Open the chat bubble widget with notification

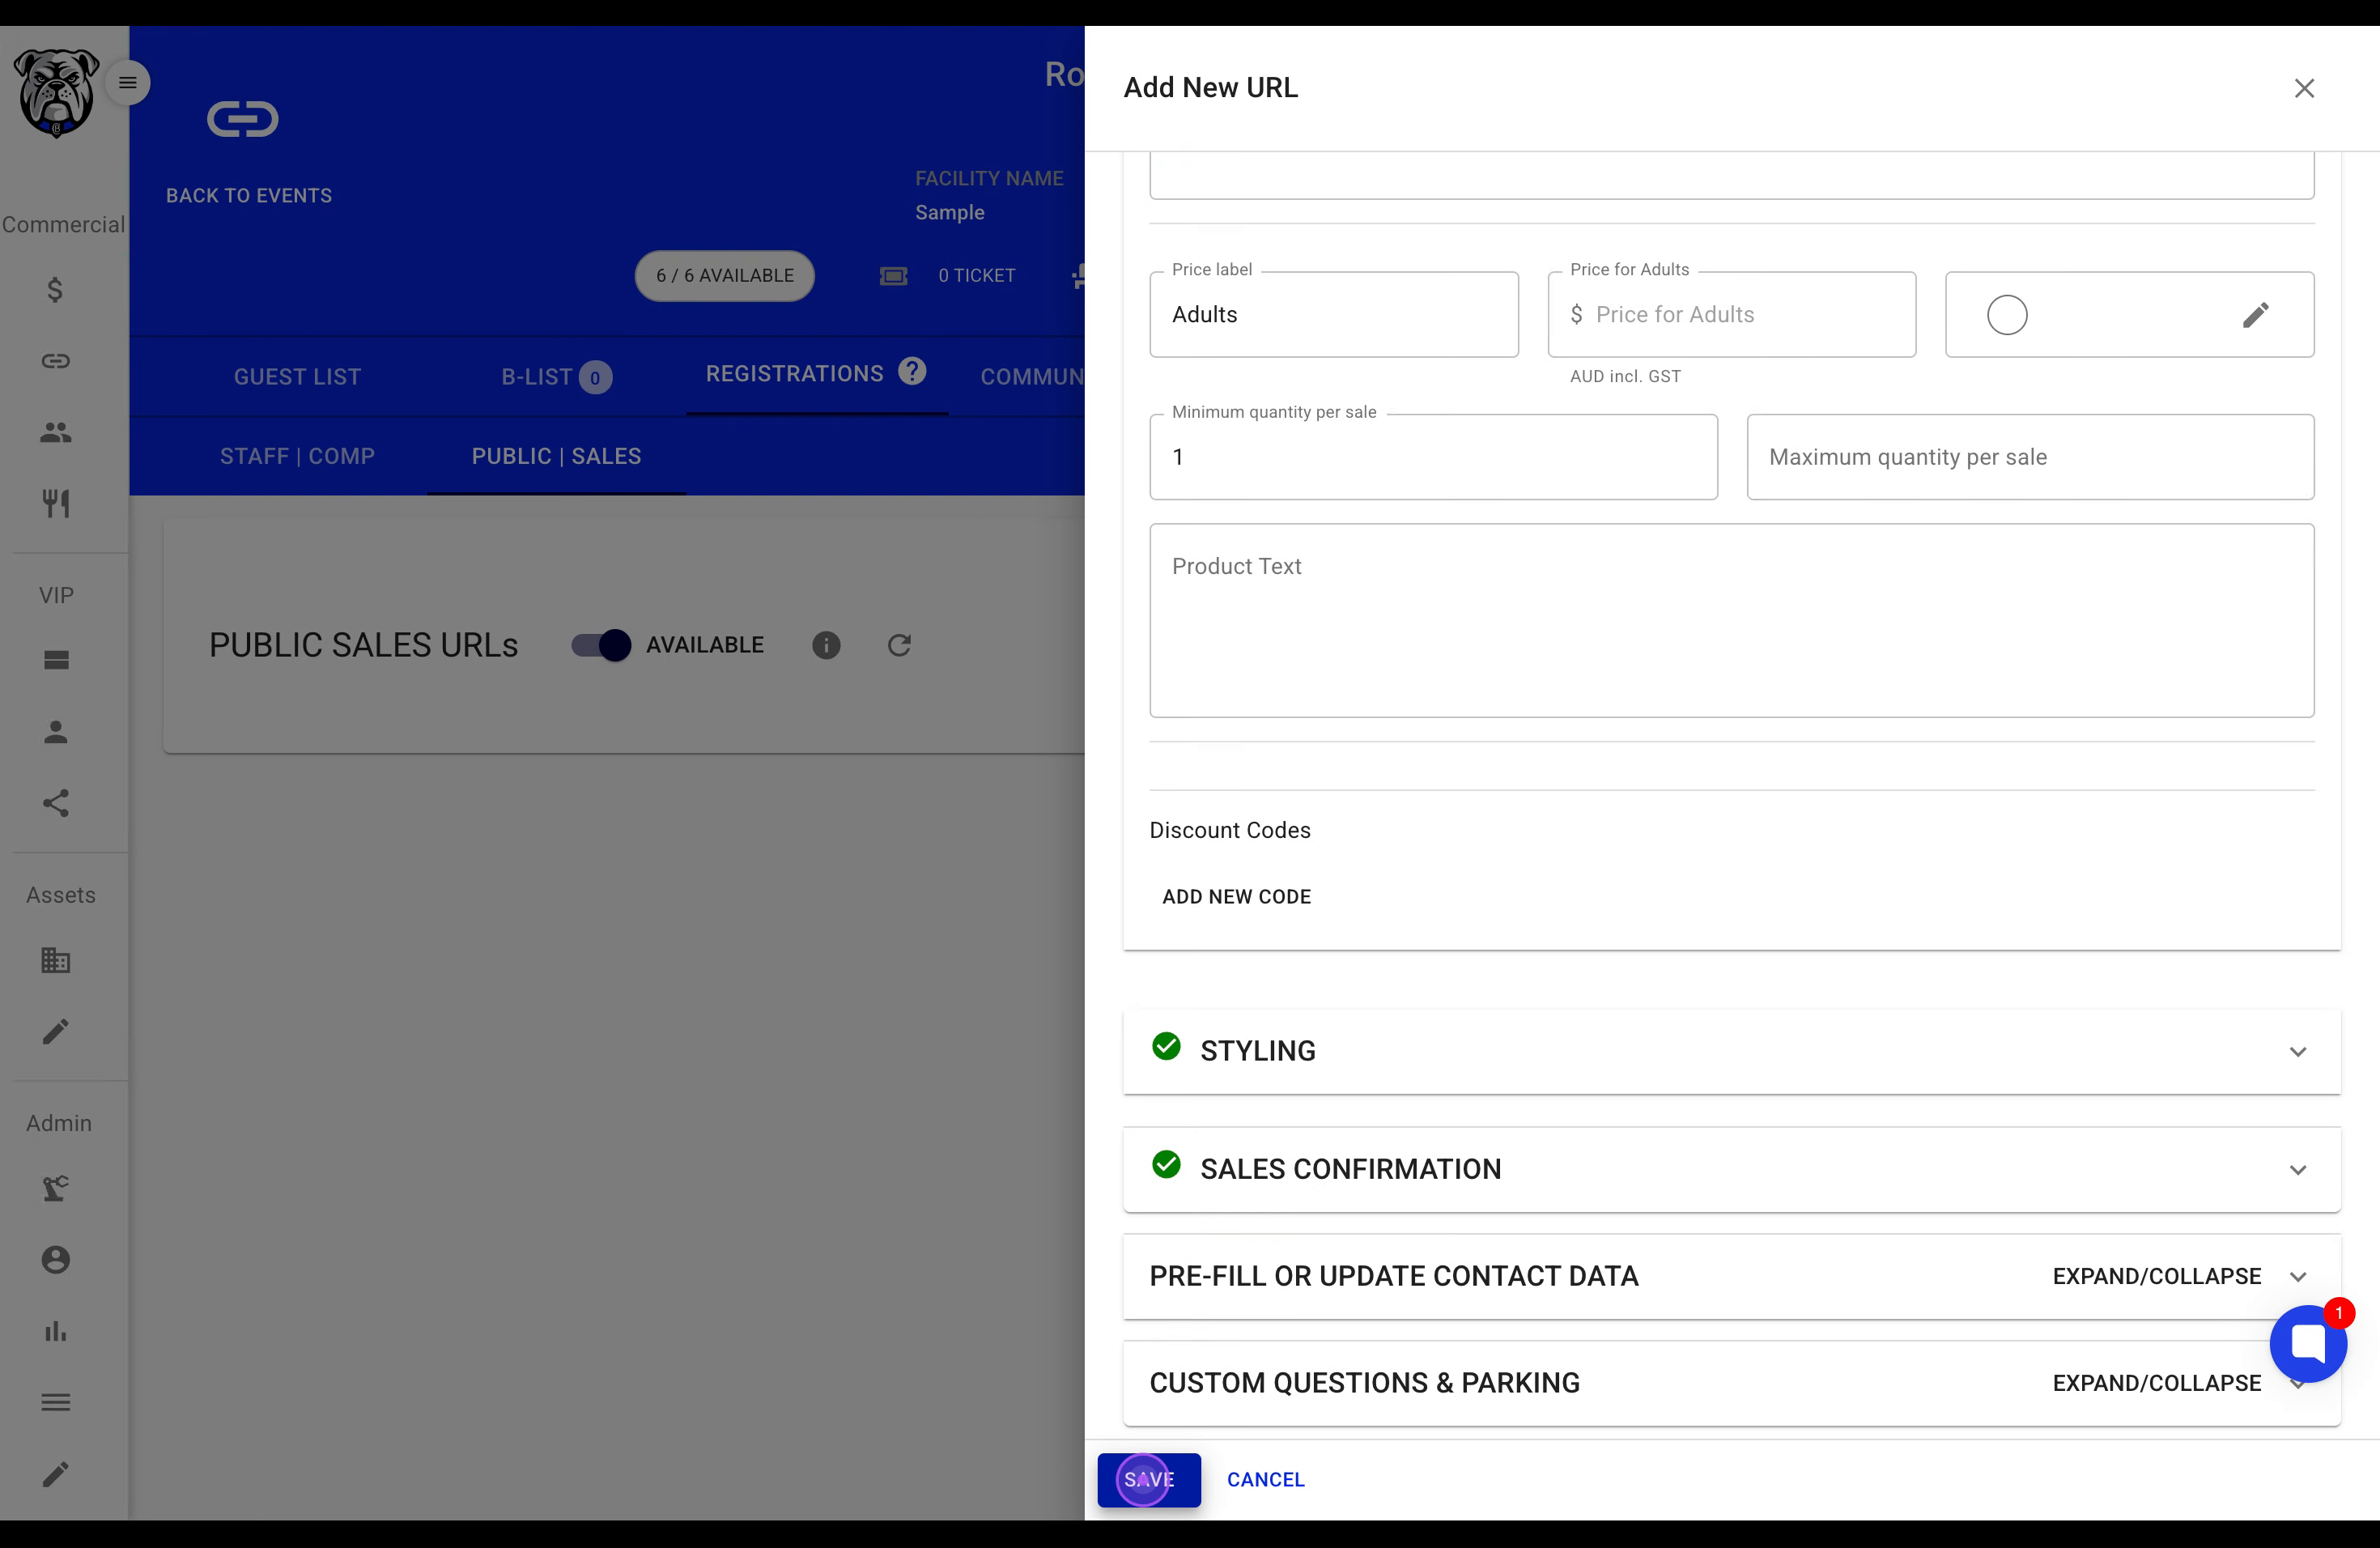pos(2308,1343)
